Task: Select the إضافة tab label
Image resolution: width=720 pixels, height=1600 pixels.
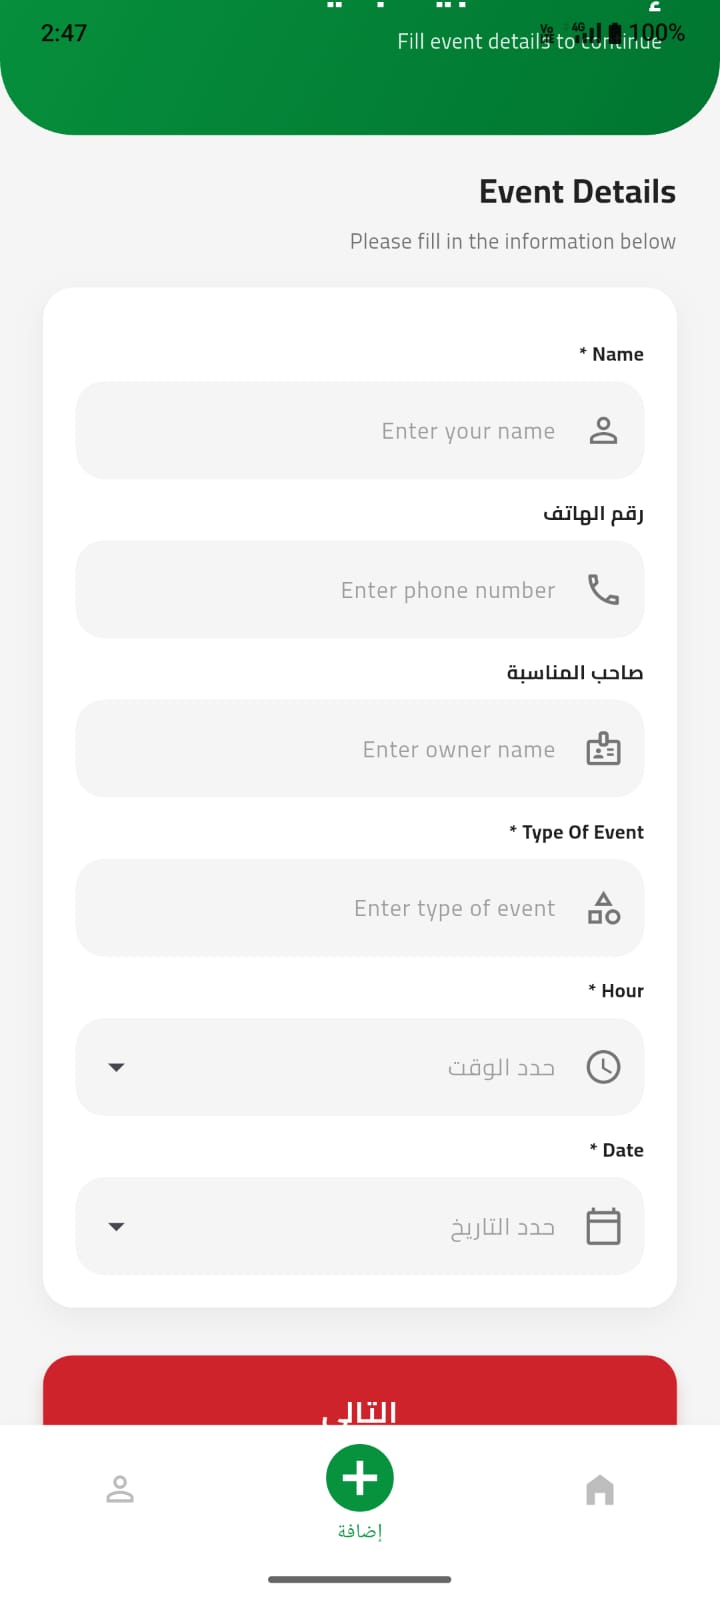Action: (360, 1531)
